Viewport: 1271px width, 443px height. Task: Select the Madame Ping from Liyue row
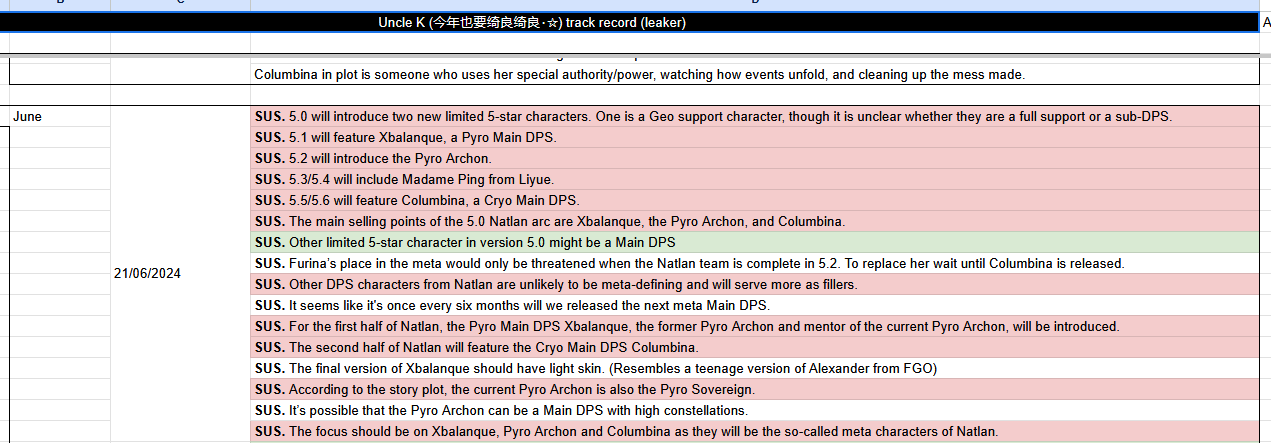click(x=754, y=180)
